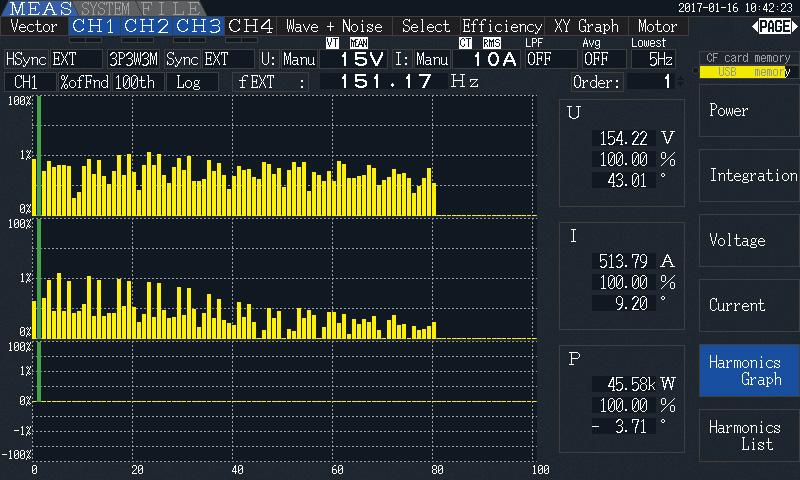Open the Harmonics List screen
The width and height of the screenshot is (800, 480).
(x=749, y=436)
